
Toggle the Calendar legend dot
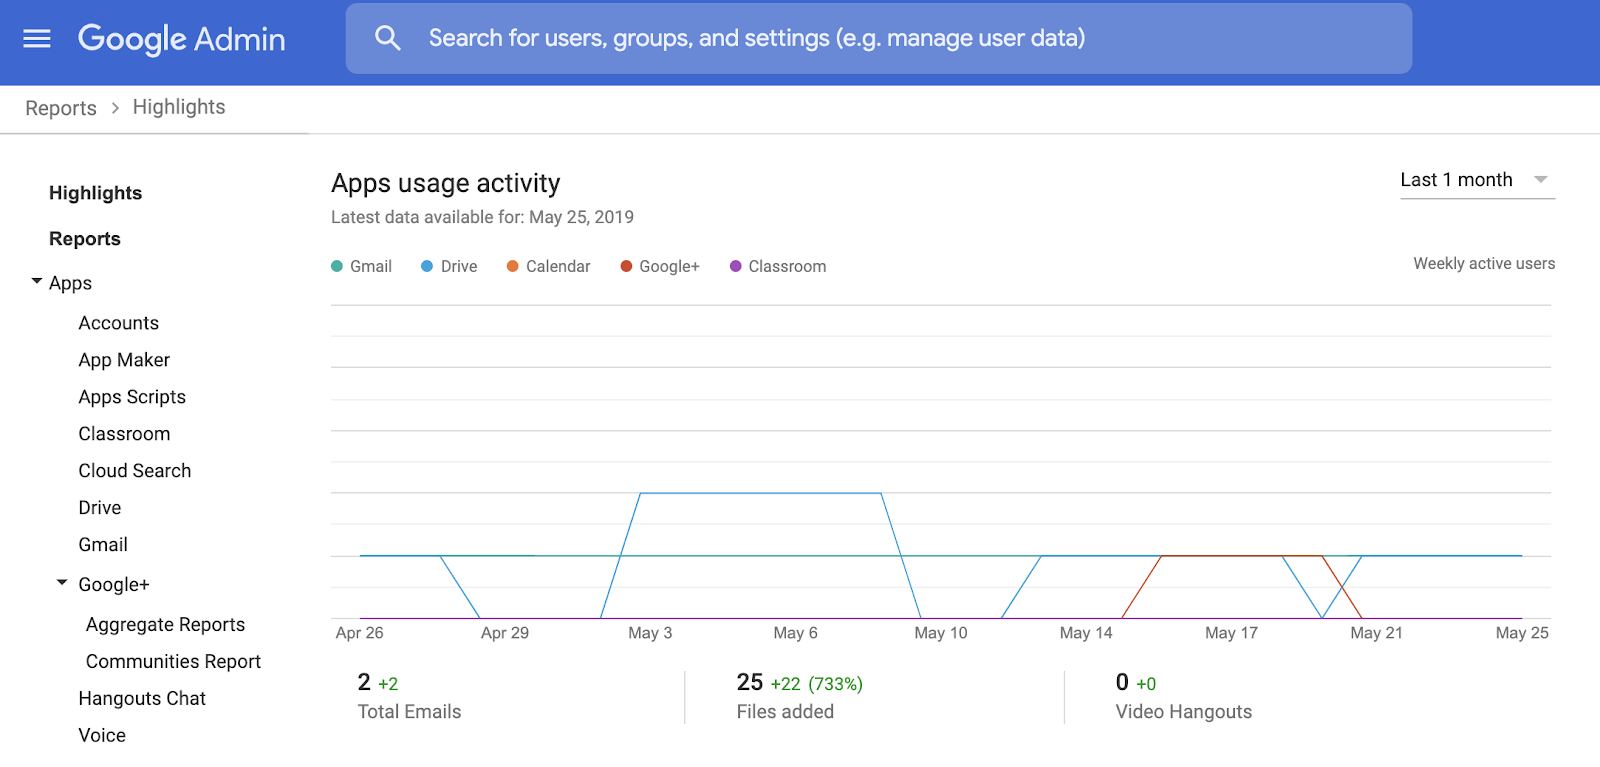(x=512, y=266)
